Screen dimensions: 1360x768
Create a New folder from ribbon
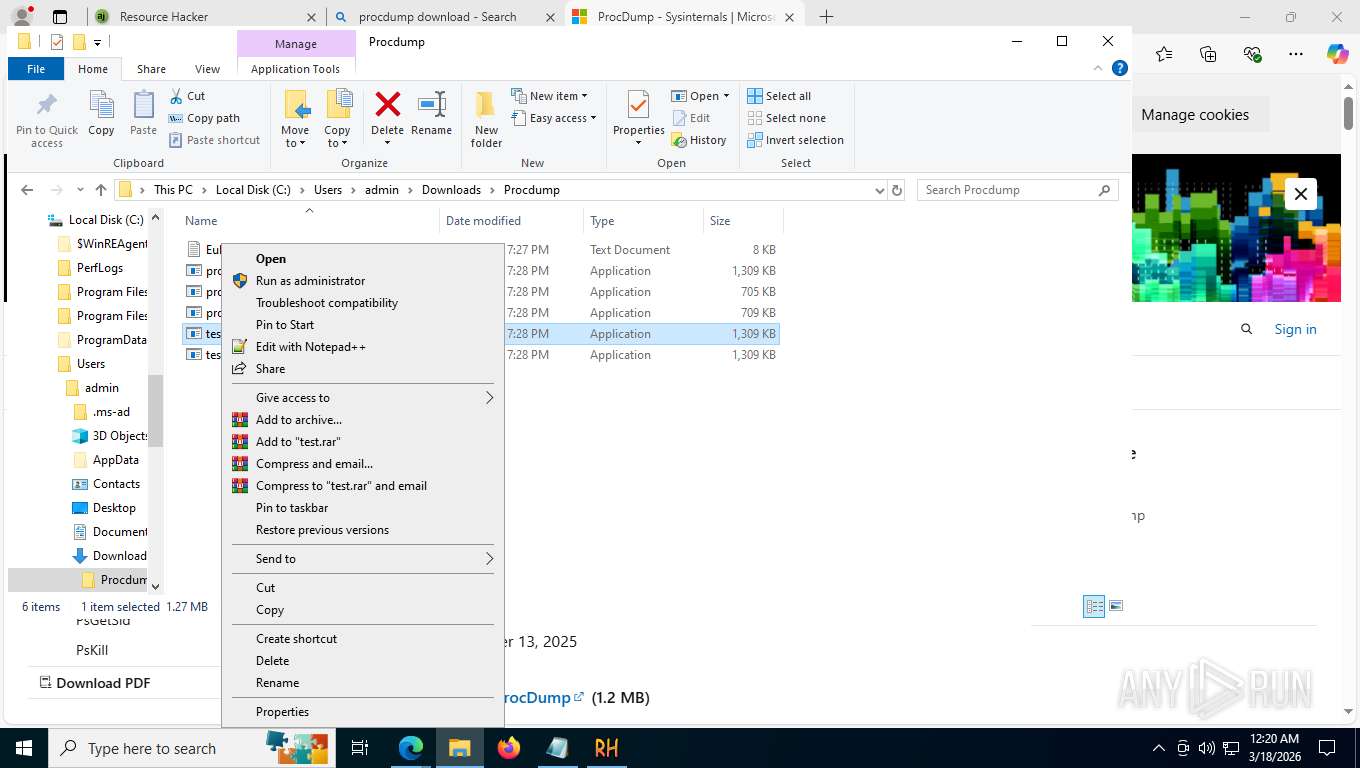click(486, 119)
